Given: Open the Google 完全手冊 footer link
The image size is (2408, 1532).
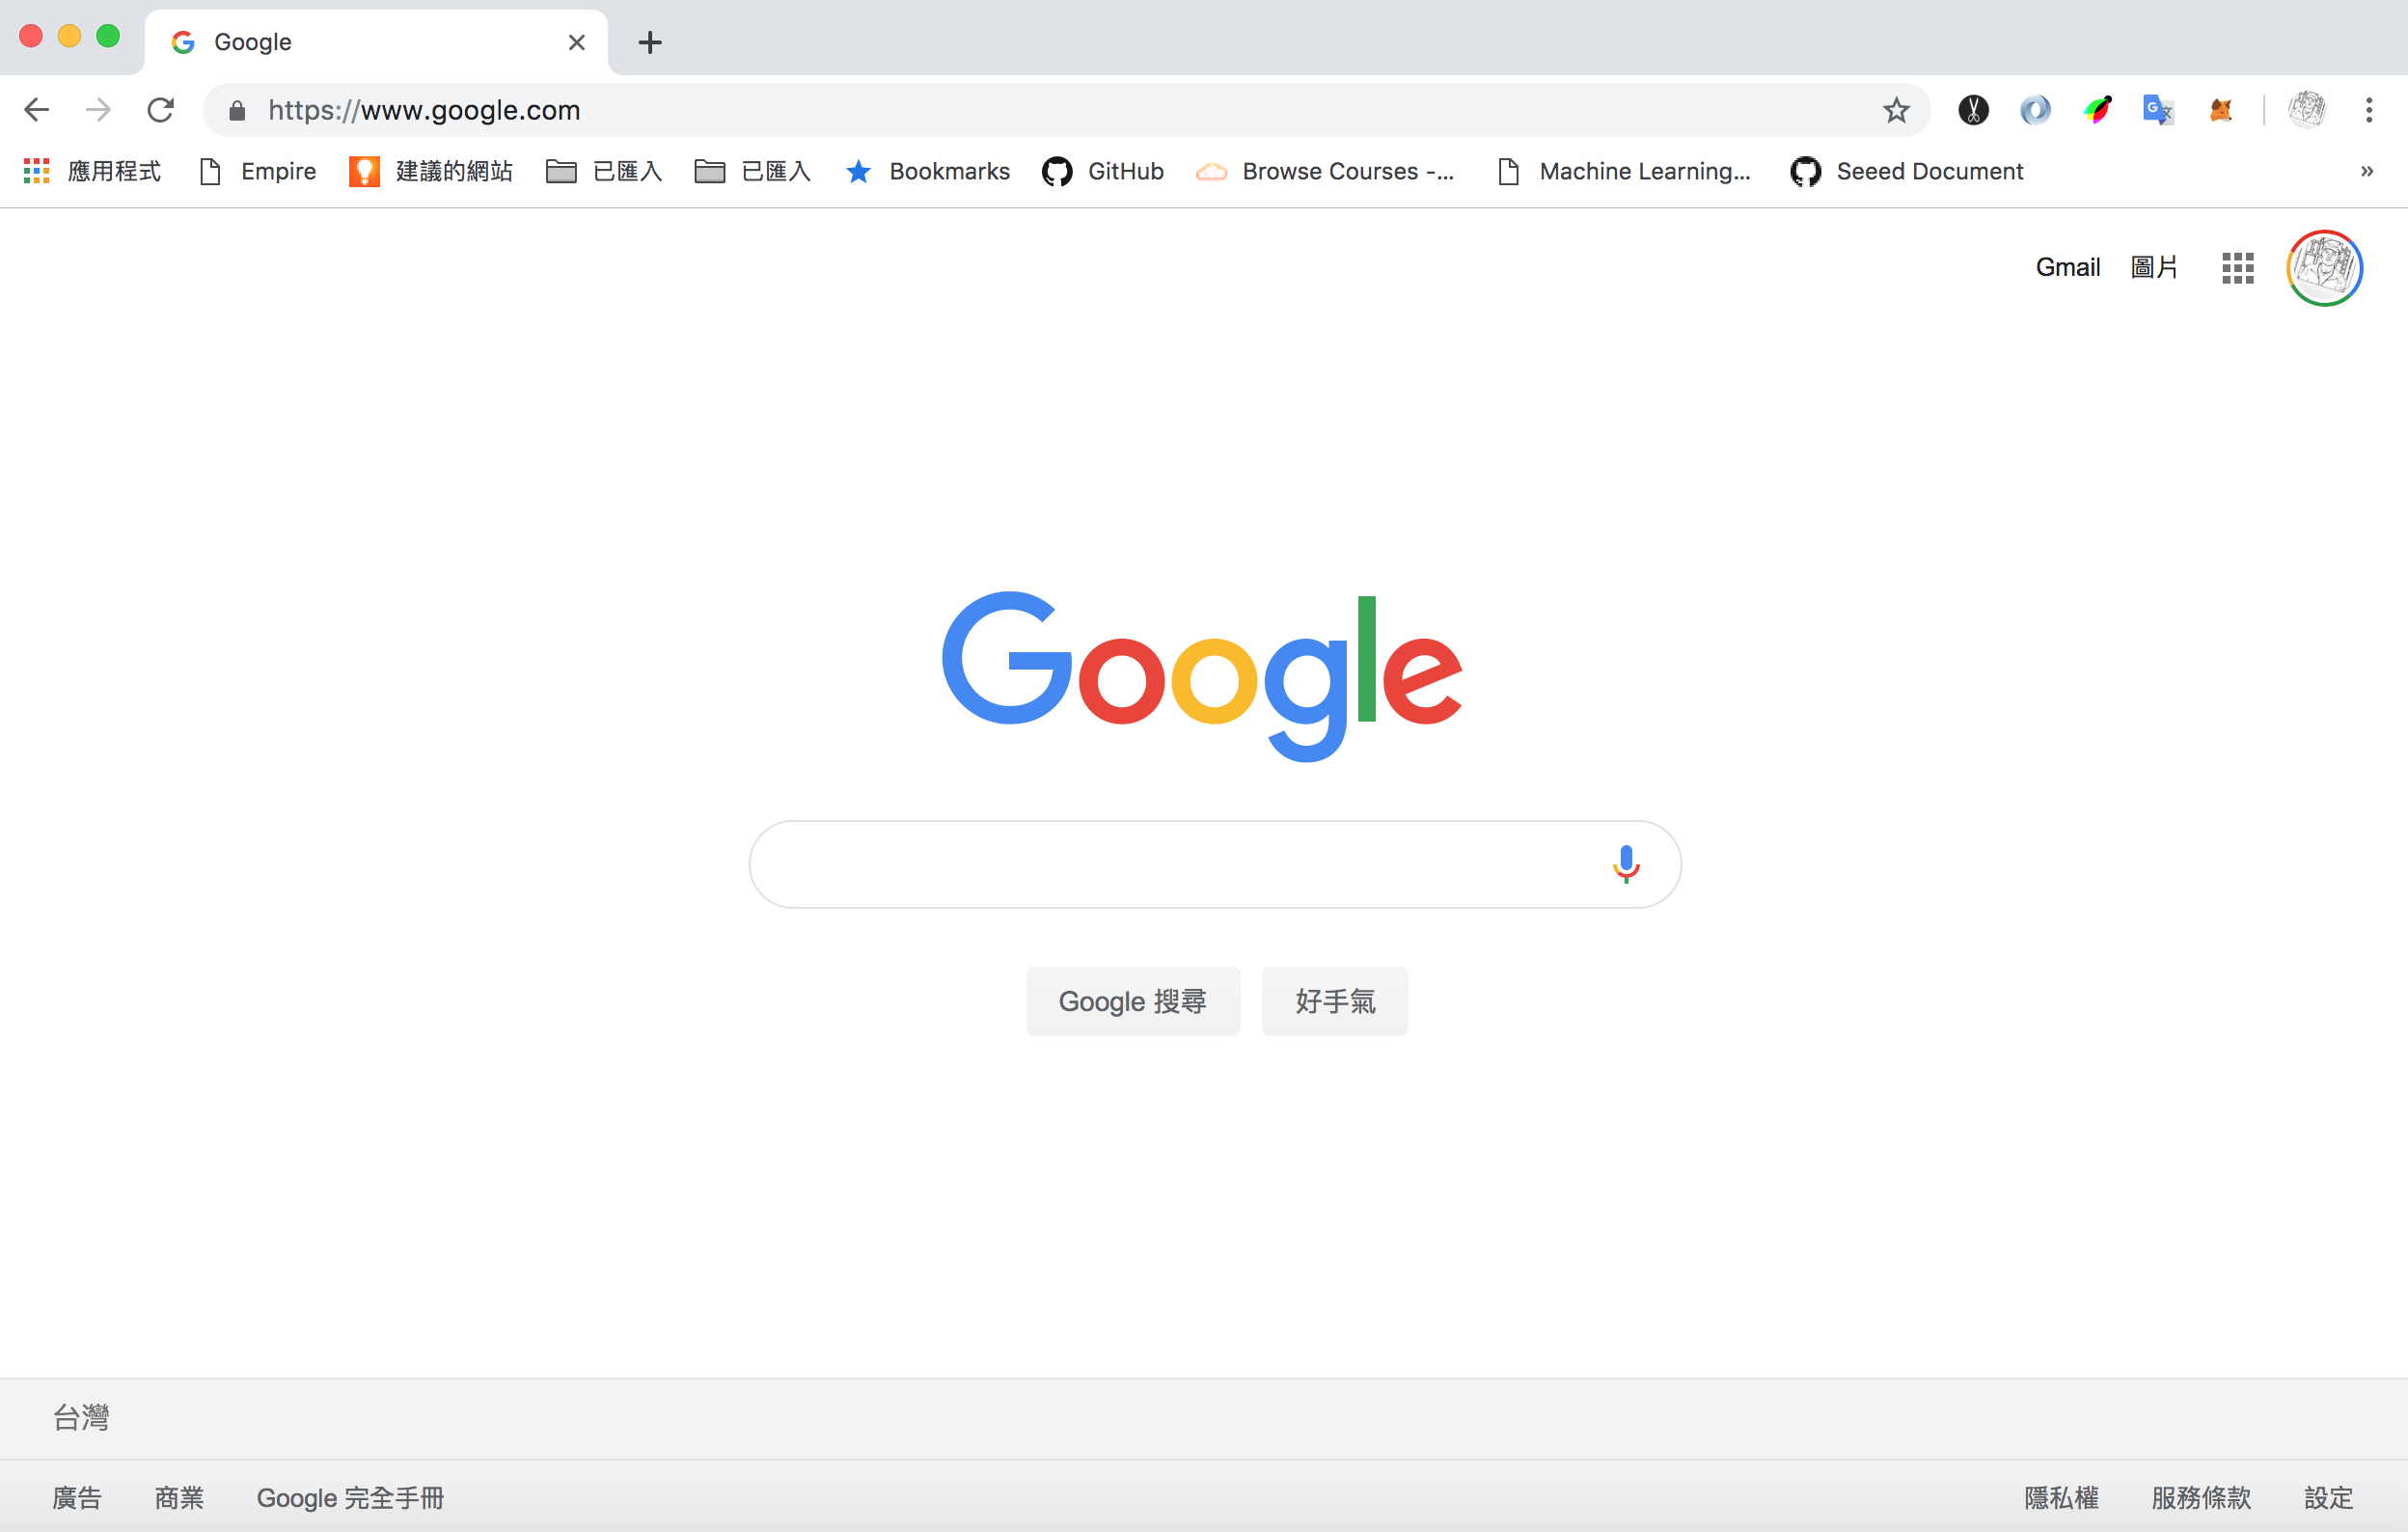Looking at the screenshot, I should (350, 1498).
